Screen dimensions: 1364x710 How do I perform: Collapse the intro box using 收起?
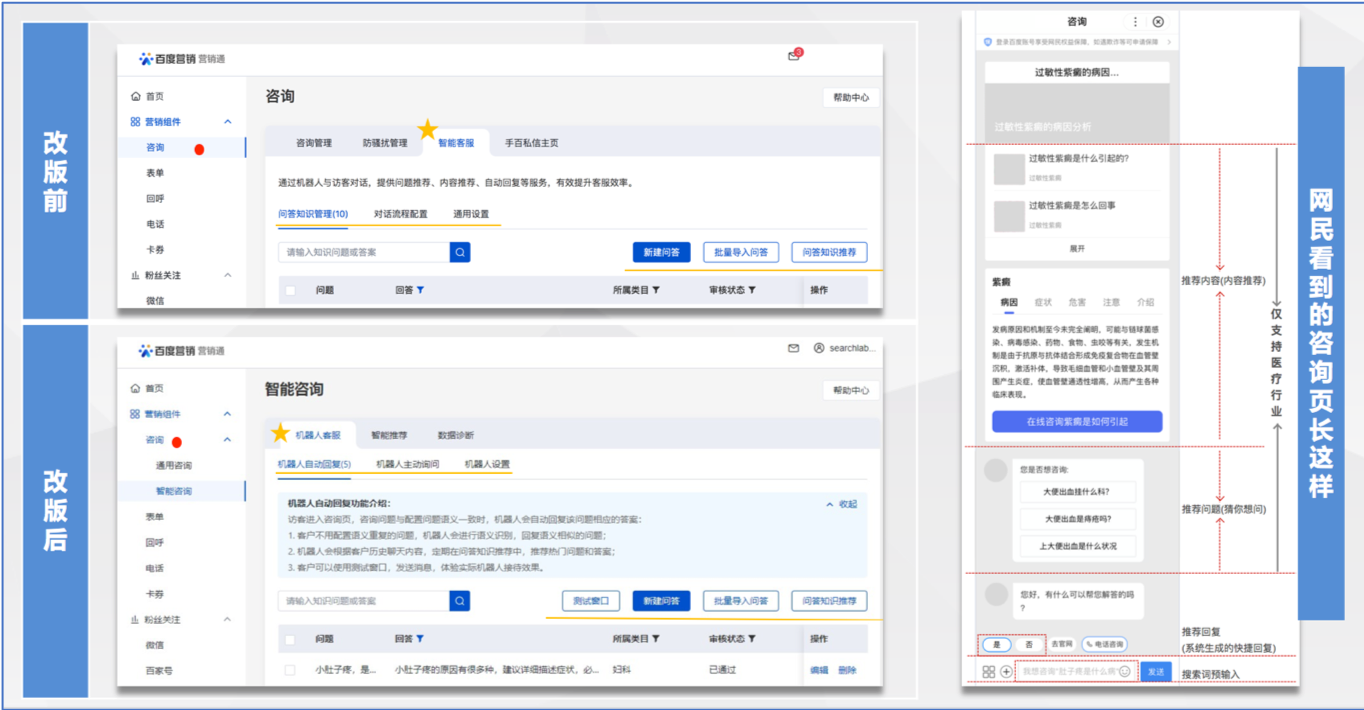841,504
